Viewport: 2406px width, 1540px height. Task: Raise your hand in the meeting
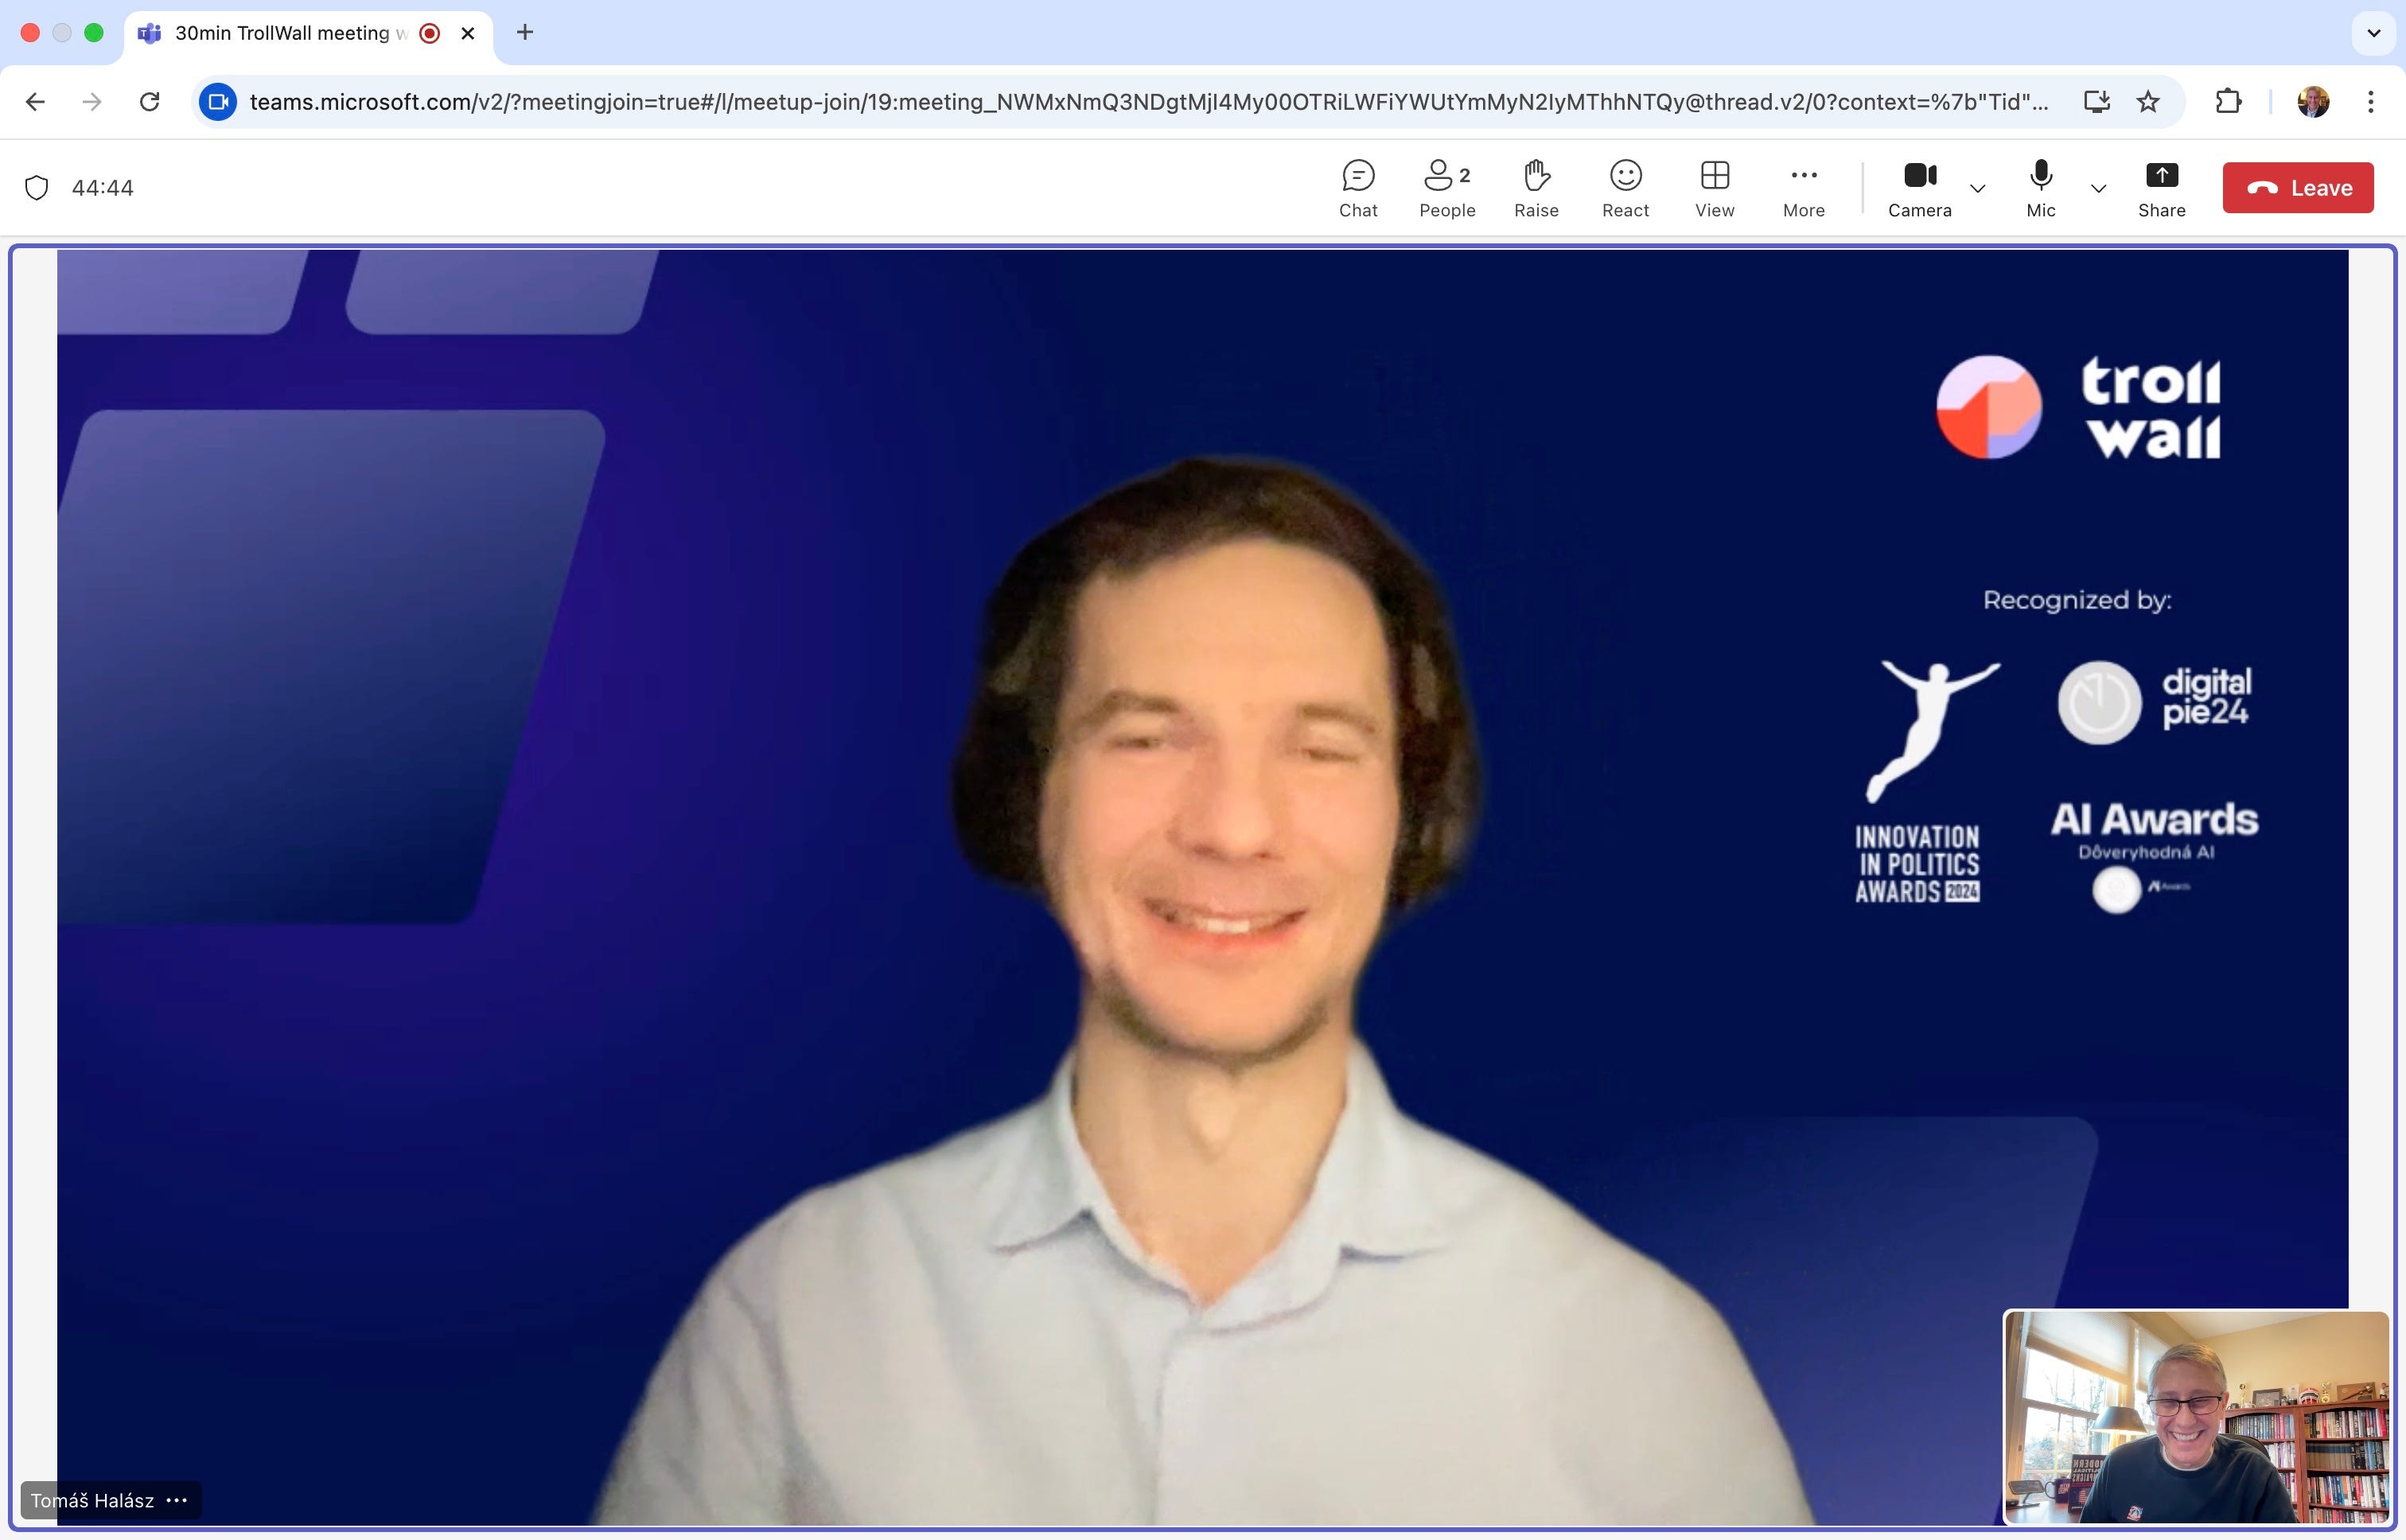[1535, 188]
